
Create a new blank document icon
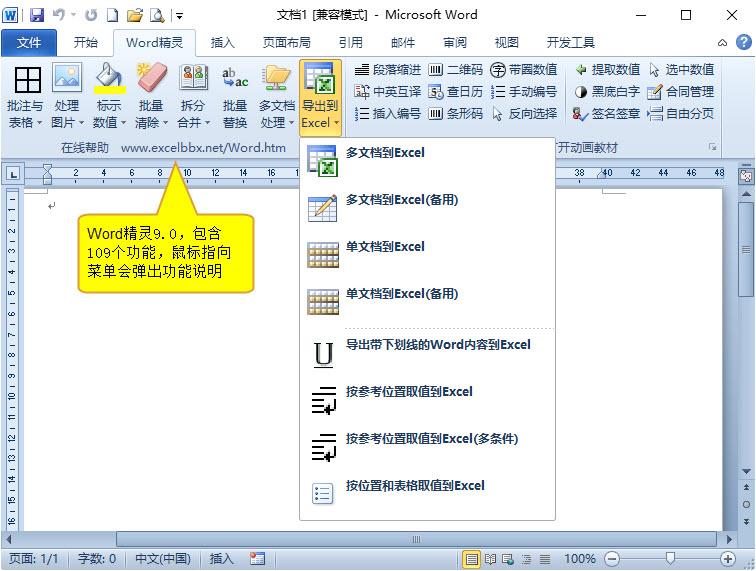(x=112, y=15)
